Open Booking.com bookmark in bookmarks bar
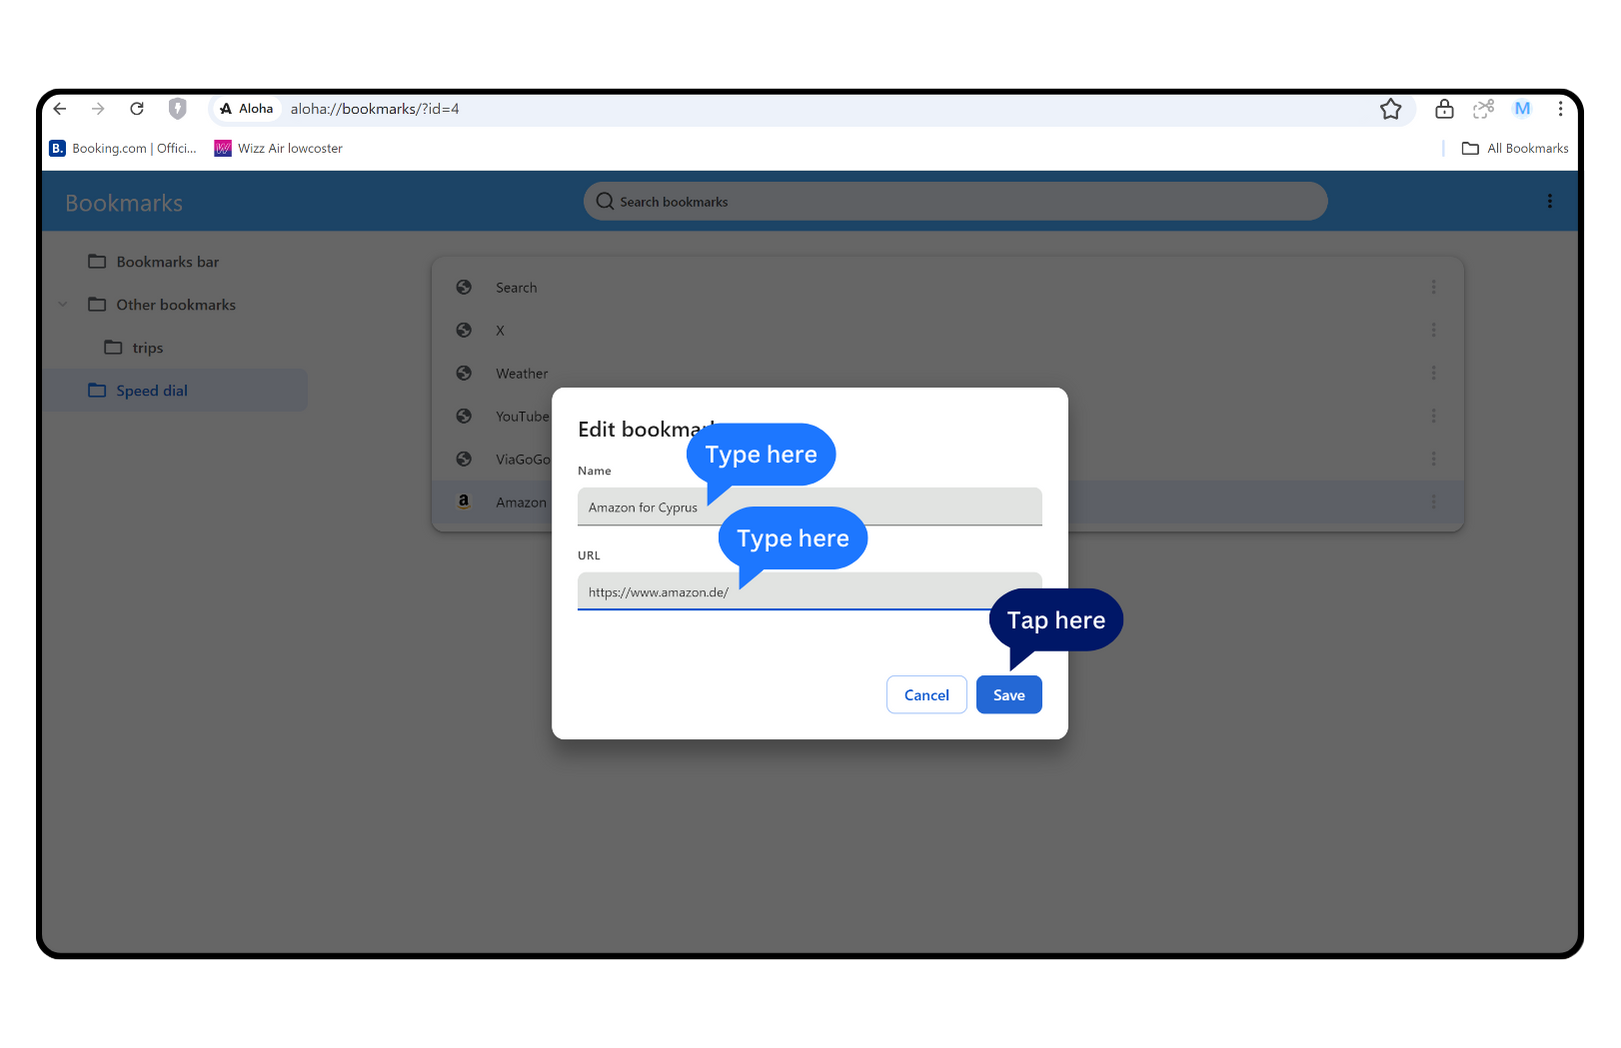 123,148
